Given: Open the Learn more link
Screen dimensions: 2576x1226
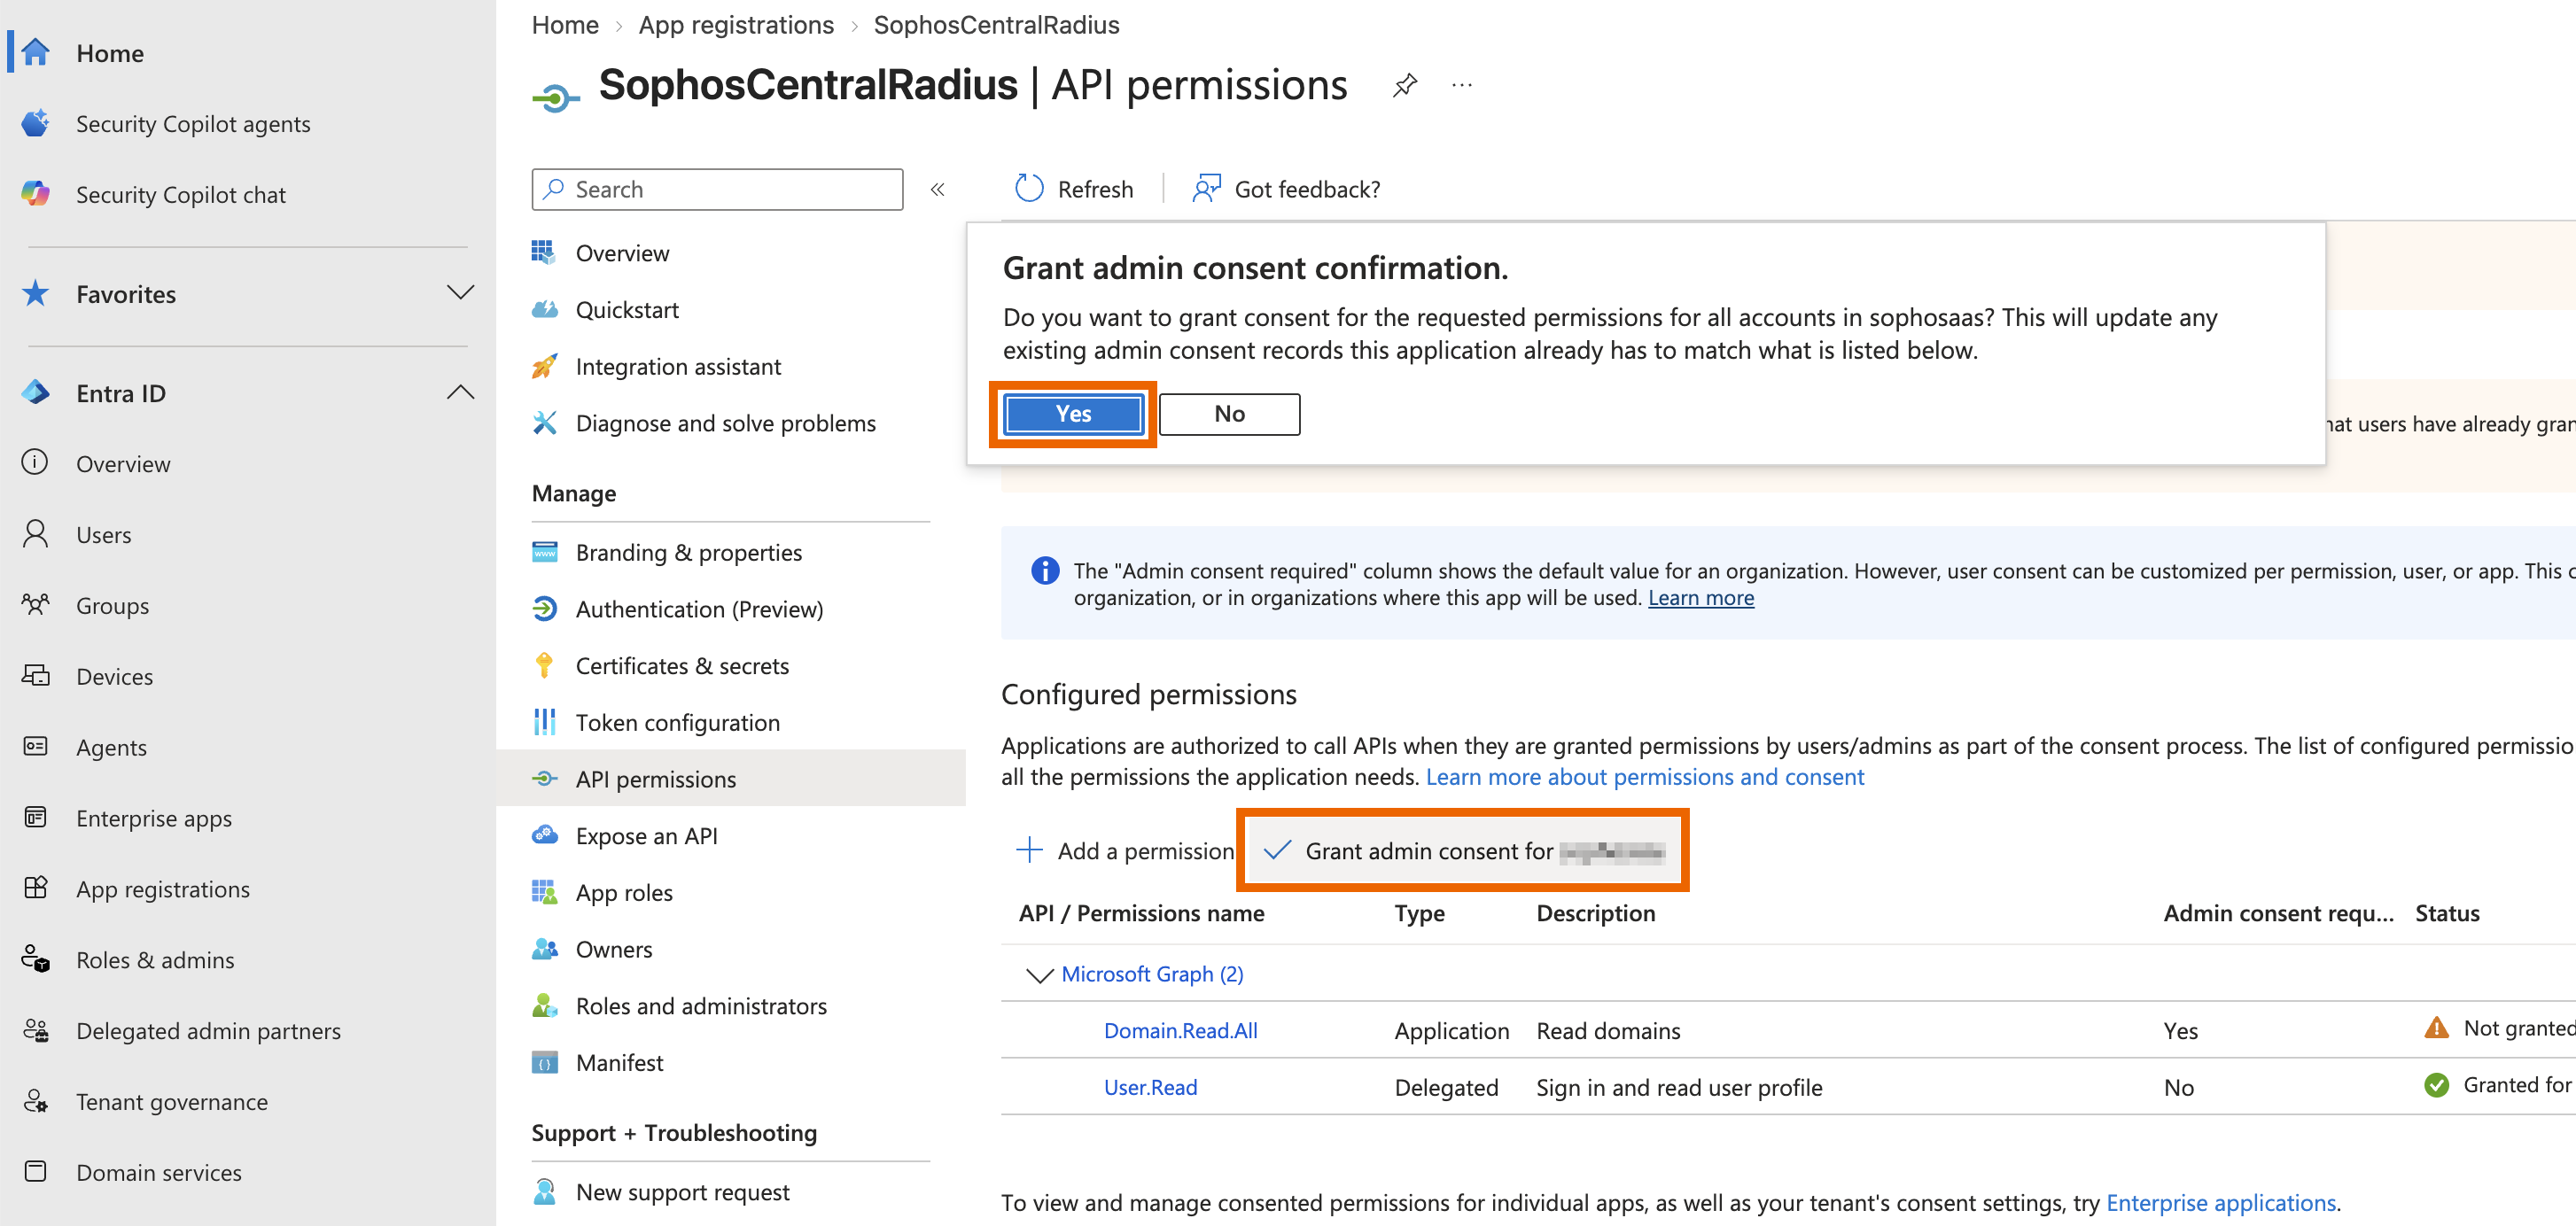Looking at the screenshot, I should pyautogui.click(x=1700, y=598).
